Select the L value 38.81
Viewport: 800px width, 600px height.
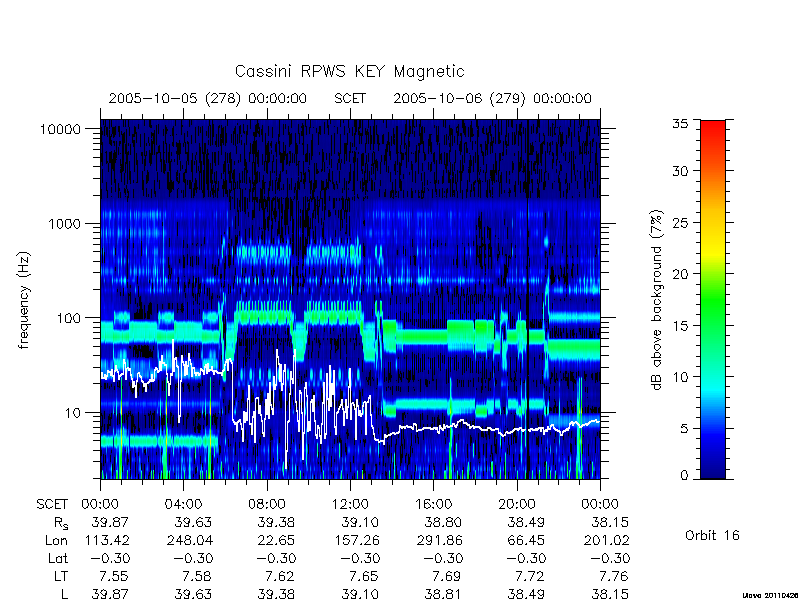pos(442,594)
